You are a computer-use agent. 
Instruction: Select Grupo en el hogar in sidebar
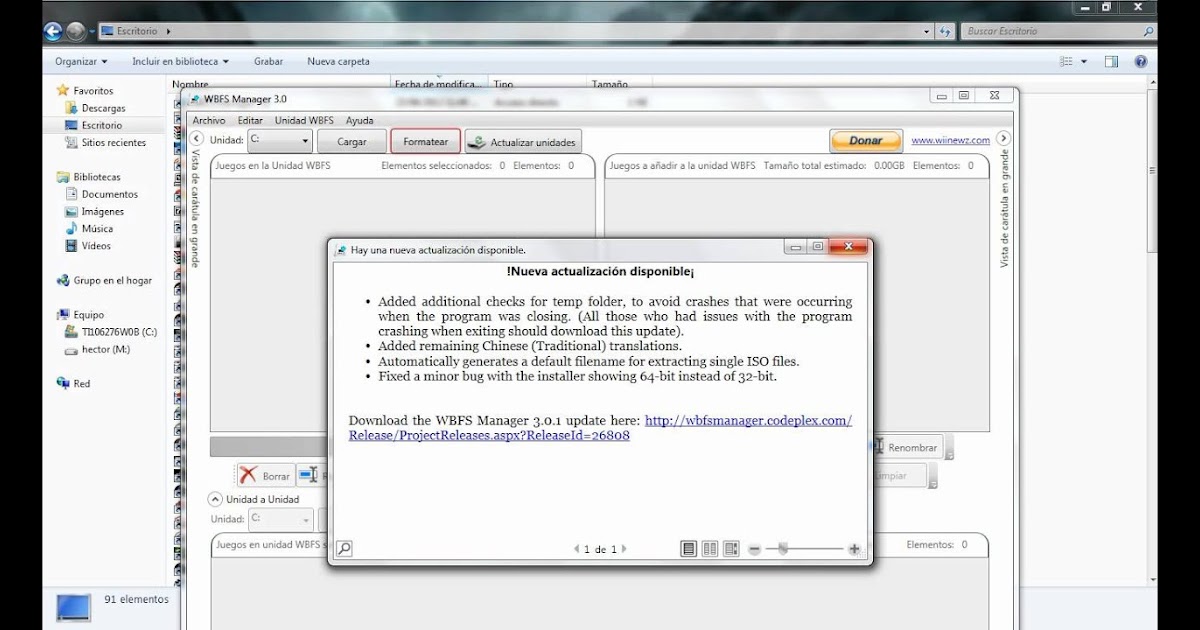point(112,280)
